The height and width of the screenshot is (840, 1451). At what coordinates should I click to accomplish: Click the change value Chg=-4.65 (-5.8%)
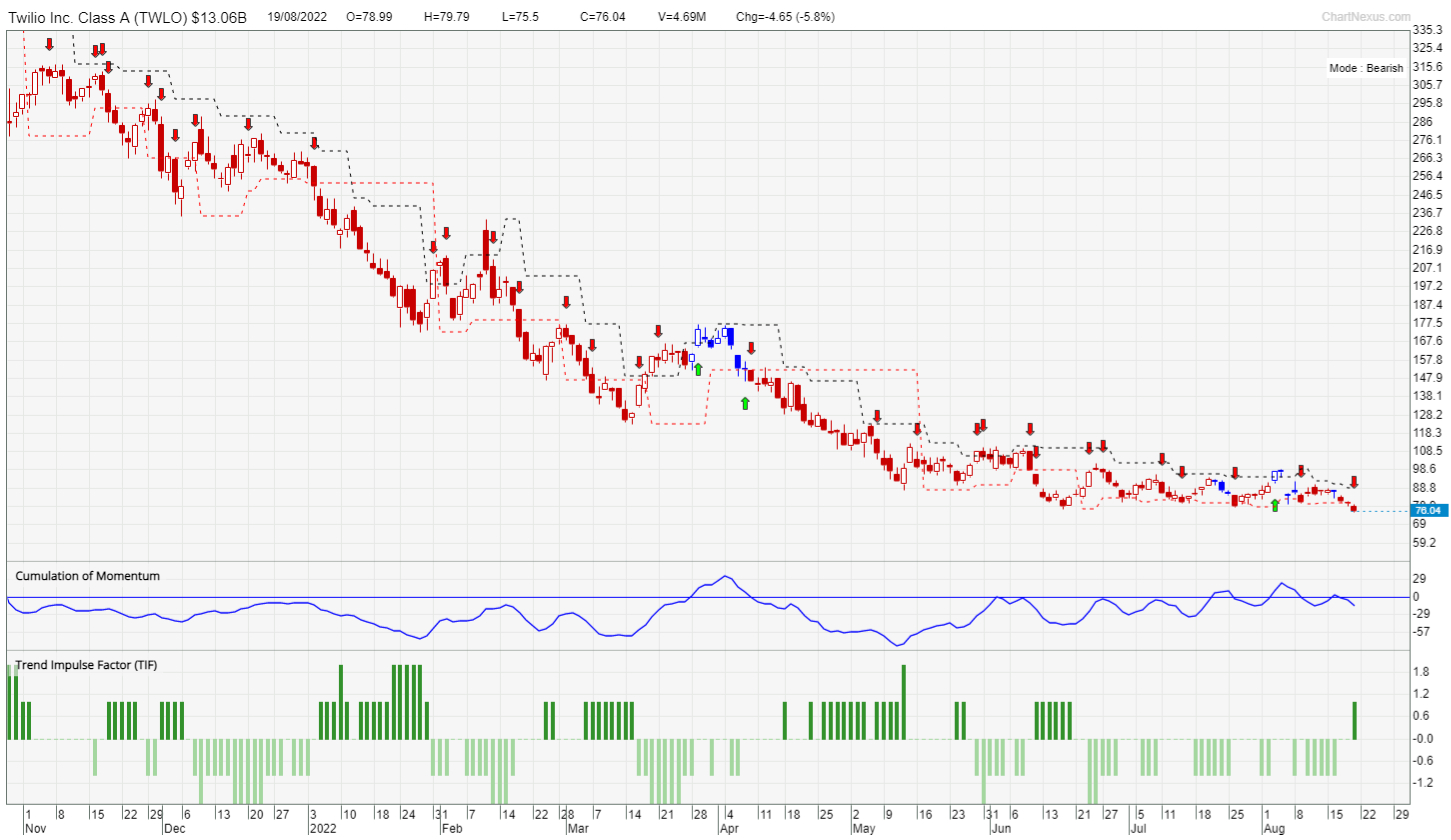click(785, 17)
